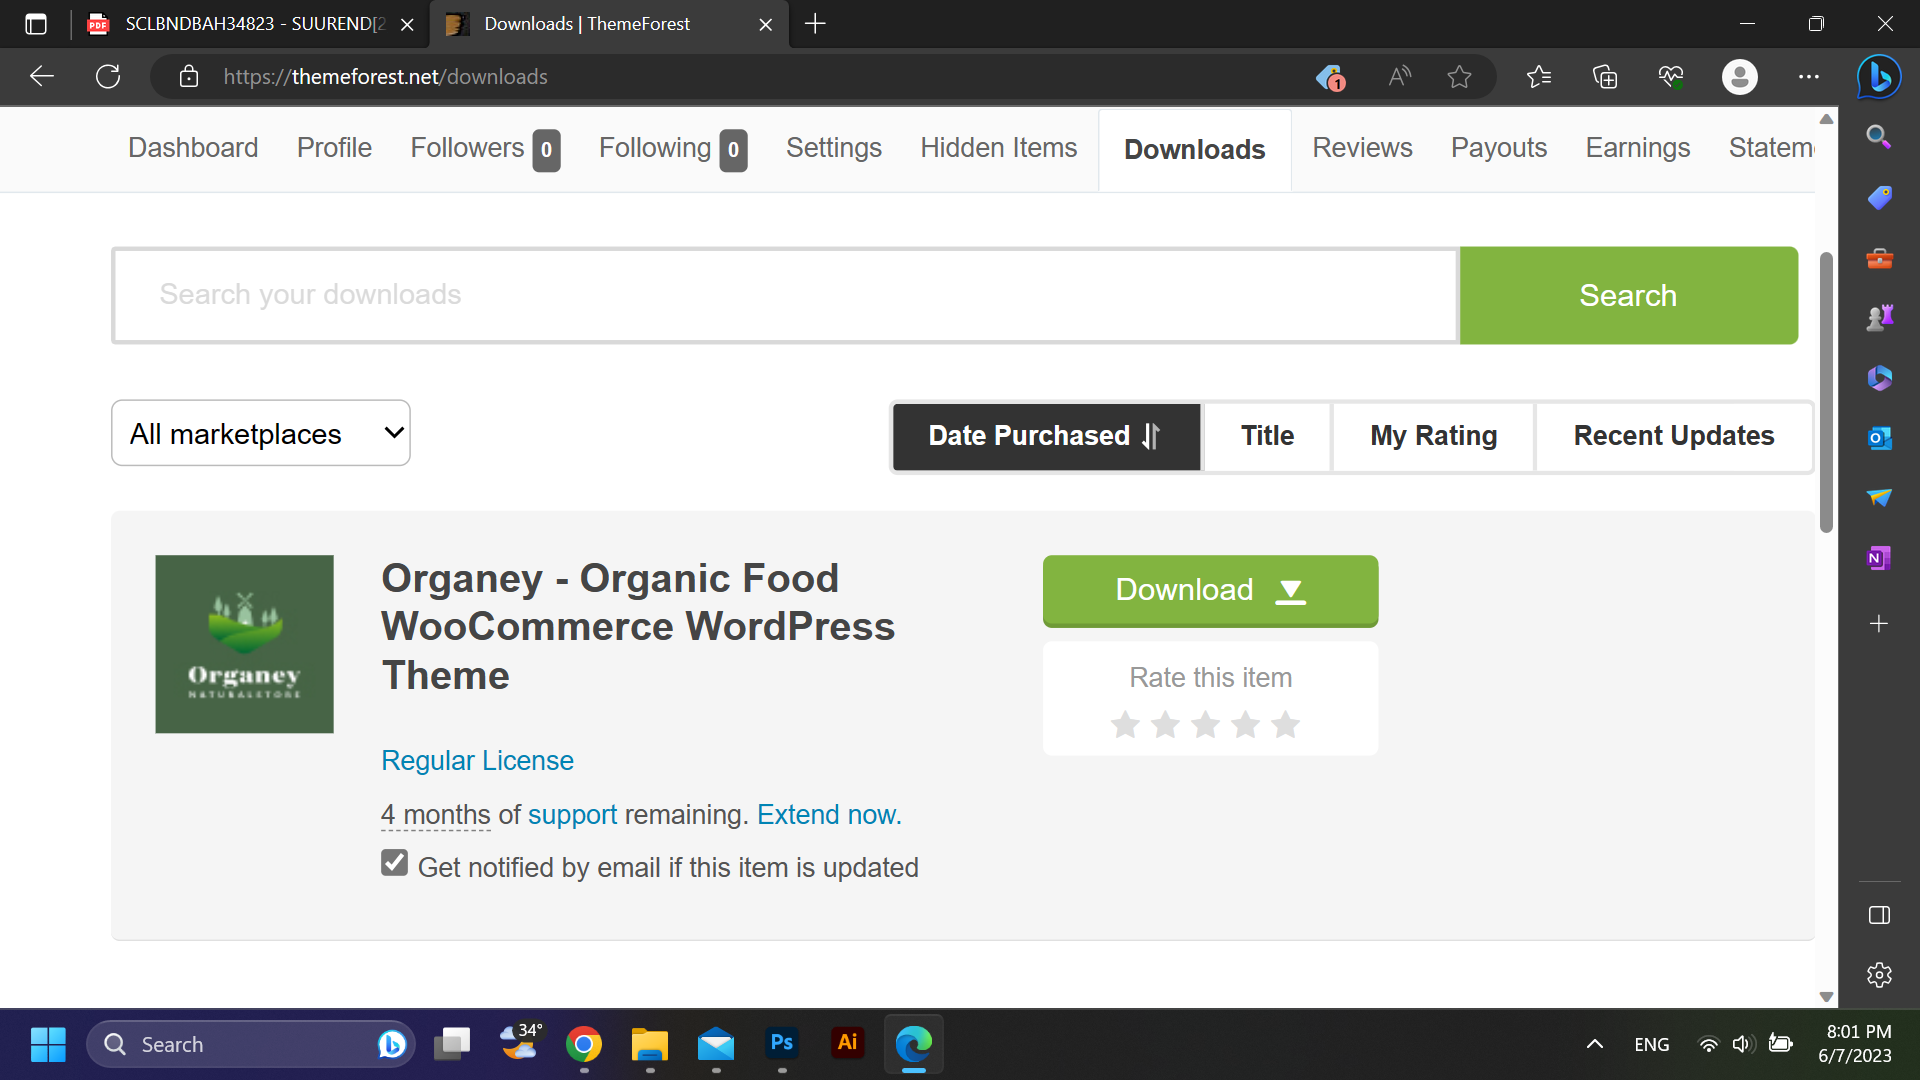Open the Followers tab
This screenshot has width=1920, height=1080.
coord(485,149)
